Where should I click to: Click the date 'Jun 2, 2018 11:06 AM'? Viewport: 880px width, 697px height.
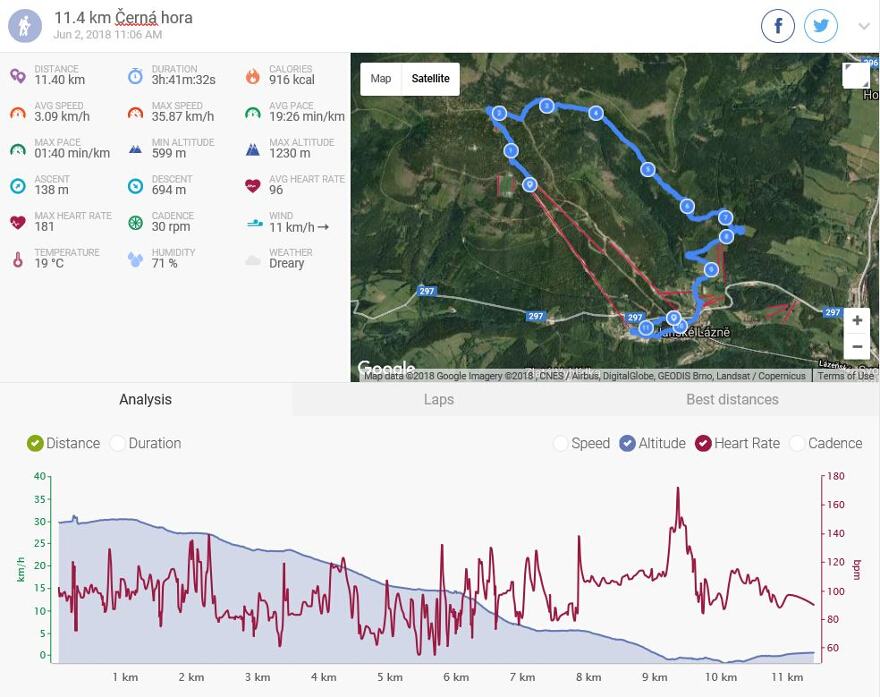tap(108, 35)
